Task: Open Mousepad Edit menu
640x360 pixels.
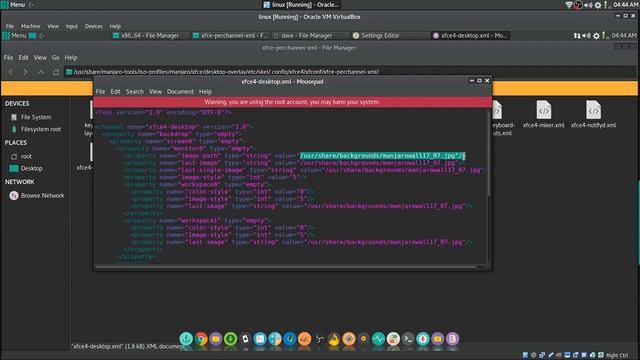Action: click(116, 91)
